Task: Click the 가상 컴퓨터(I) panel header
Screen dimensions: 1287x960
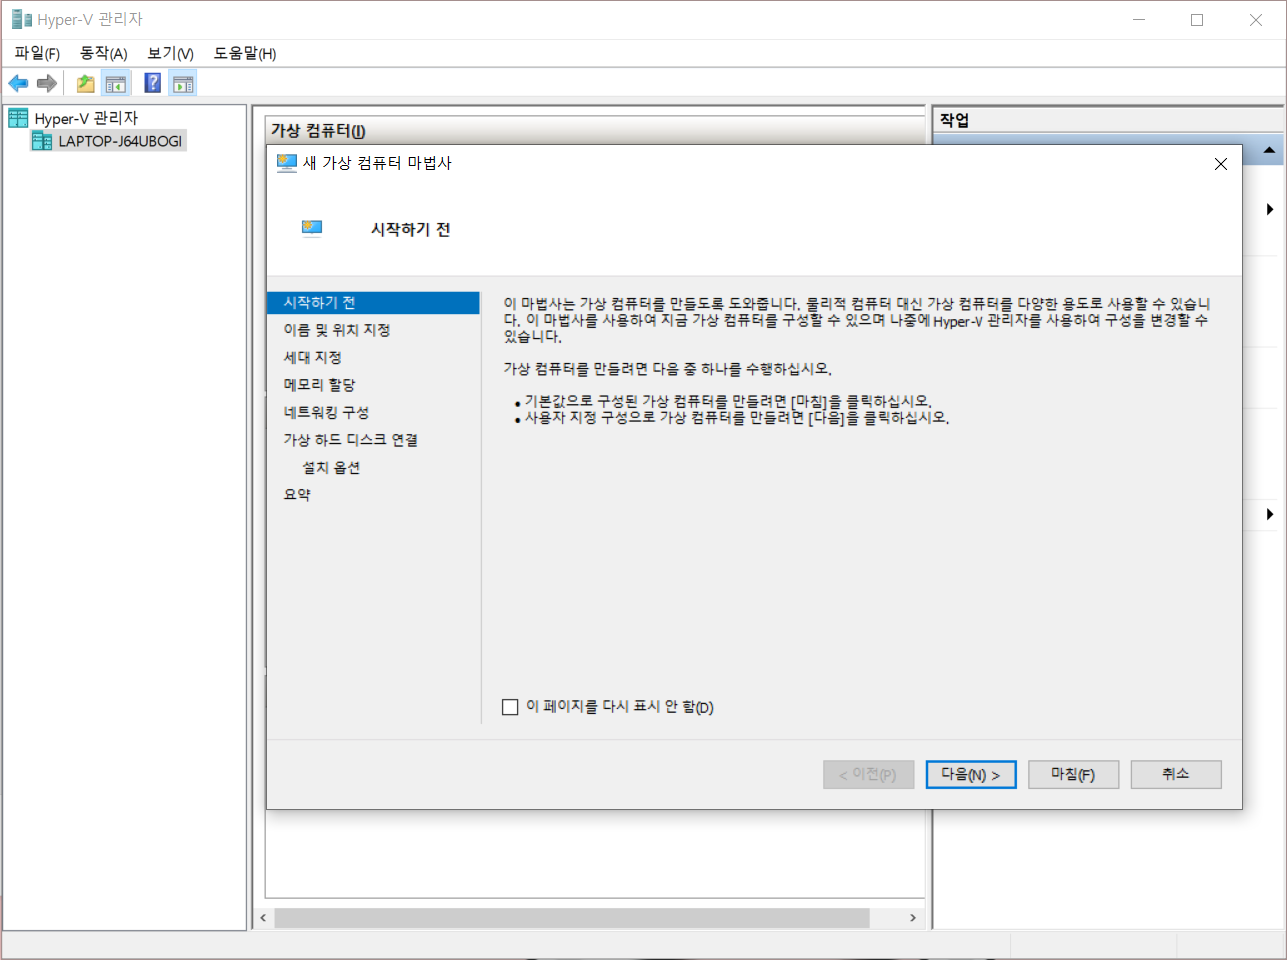Action: point(596,130)
